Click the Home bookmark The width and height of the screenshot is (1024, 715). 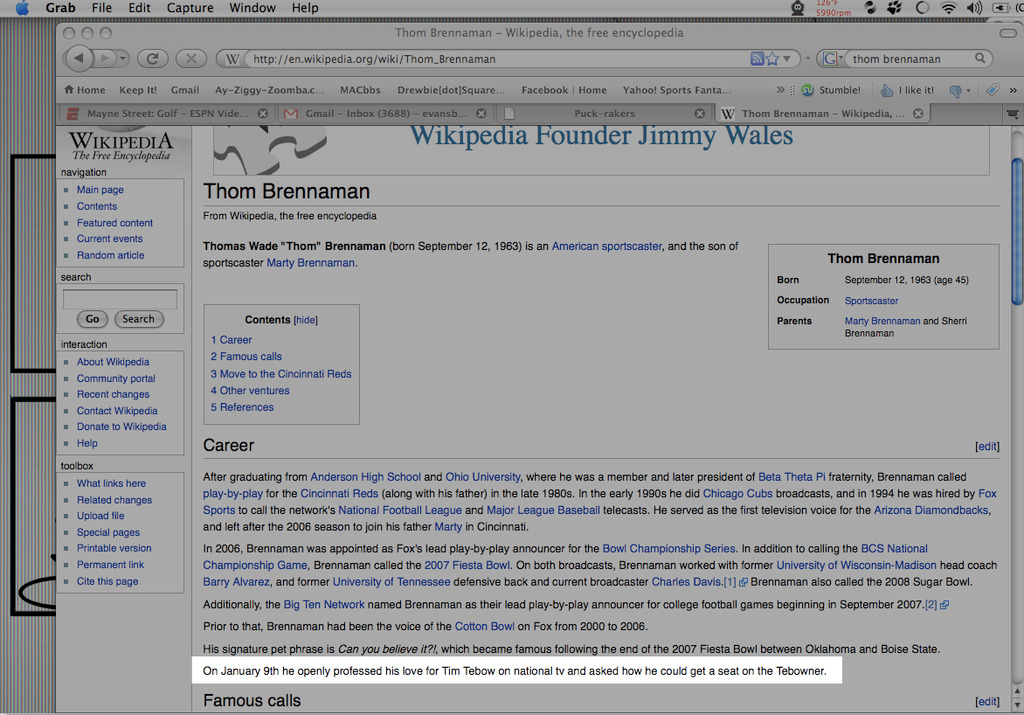(85, 90)
